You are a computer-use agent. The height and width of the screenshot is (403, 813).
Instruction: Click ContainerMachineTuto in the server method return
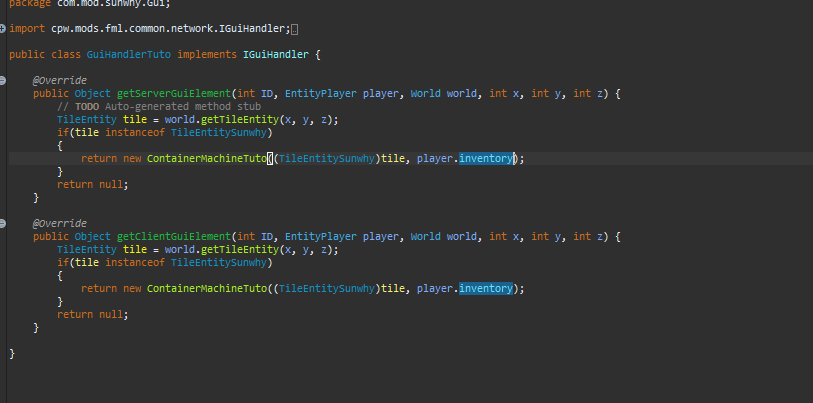(x=207, y=158)
